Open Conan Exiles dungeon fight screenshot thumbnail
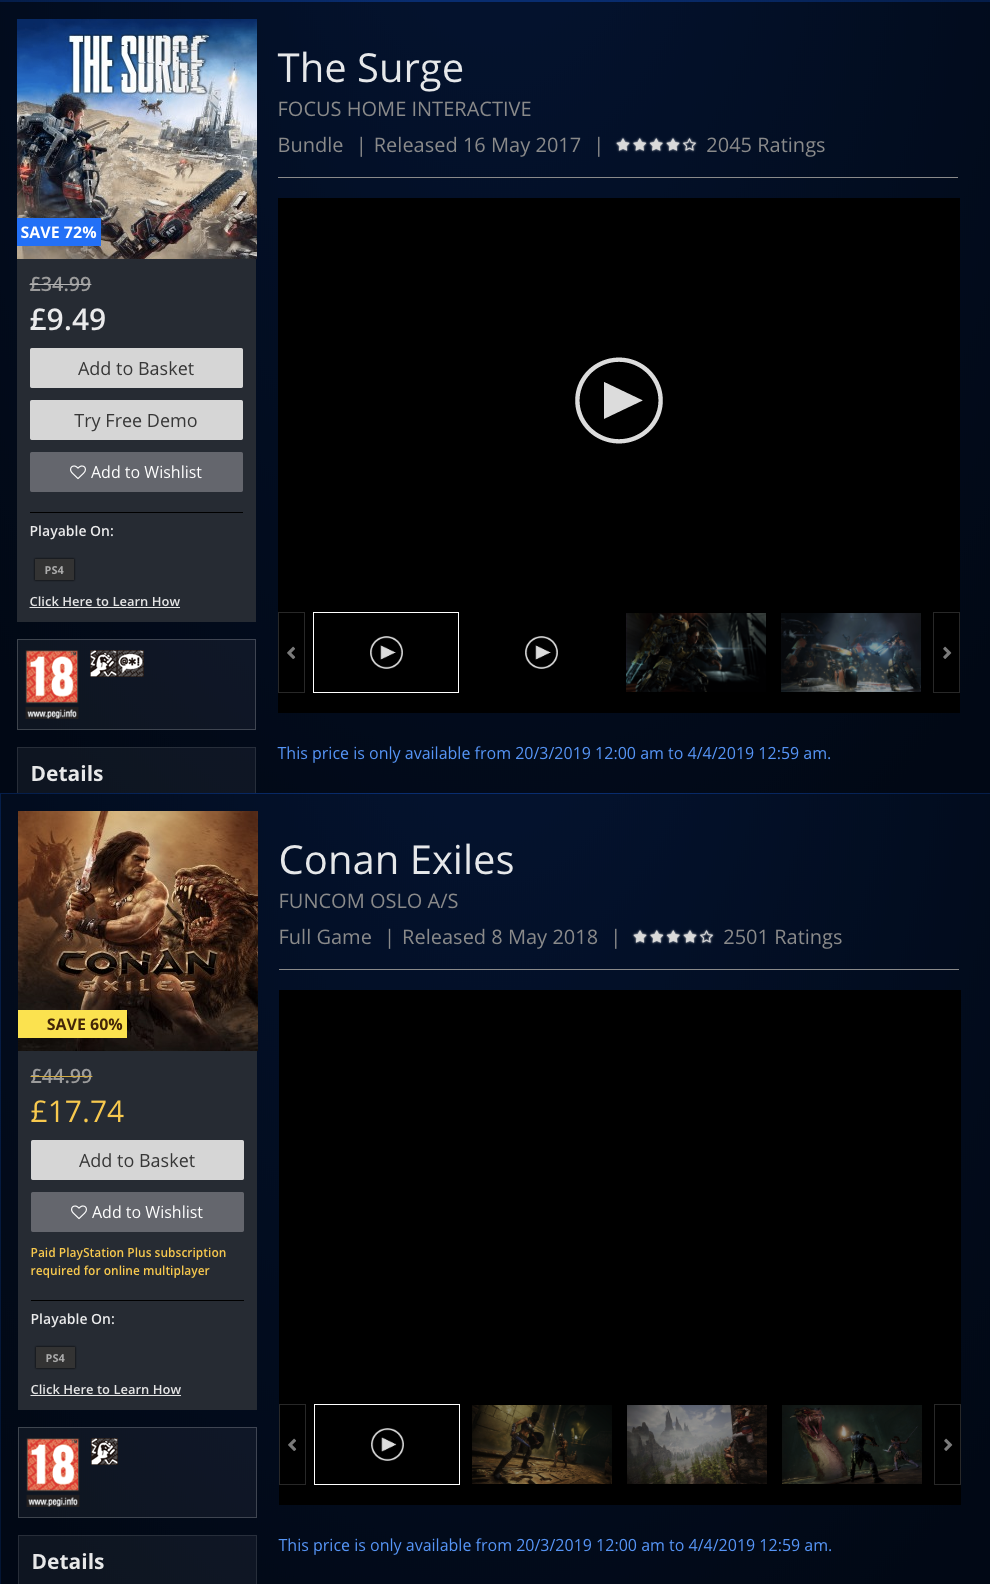This screenshot has width=990, height=1584. coord(542,1444)
